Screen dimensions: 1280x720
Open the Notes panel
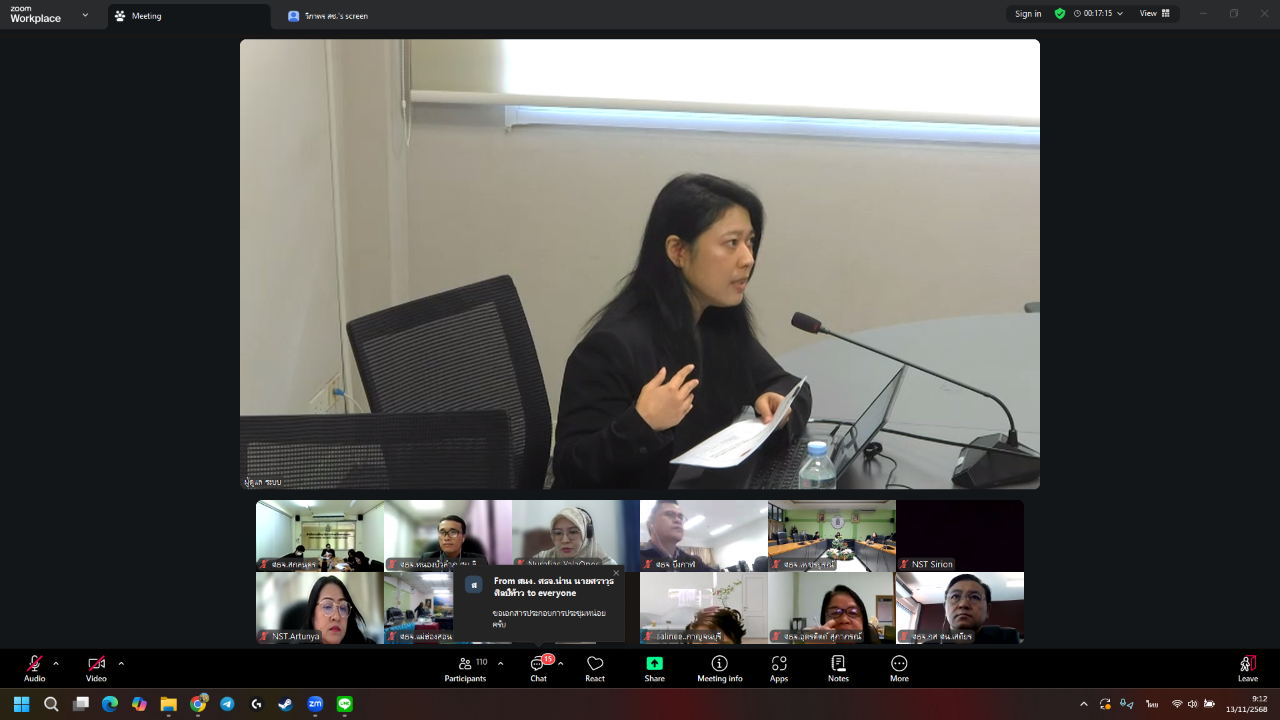[838, 668]
